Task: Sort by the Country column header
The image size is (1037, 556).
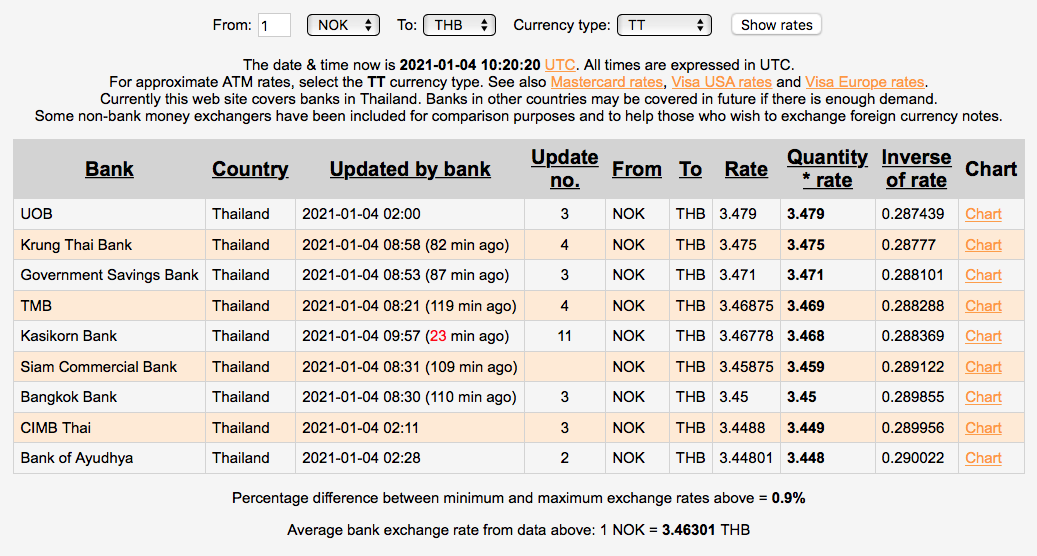Action: coord(250,169)
